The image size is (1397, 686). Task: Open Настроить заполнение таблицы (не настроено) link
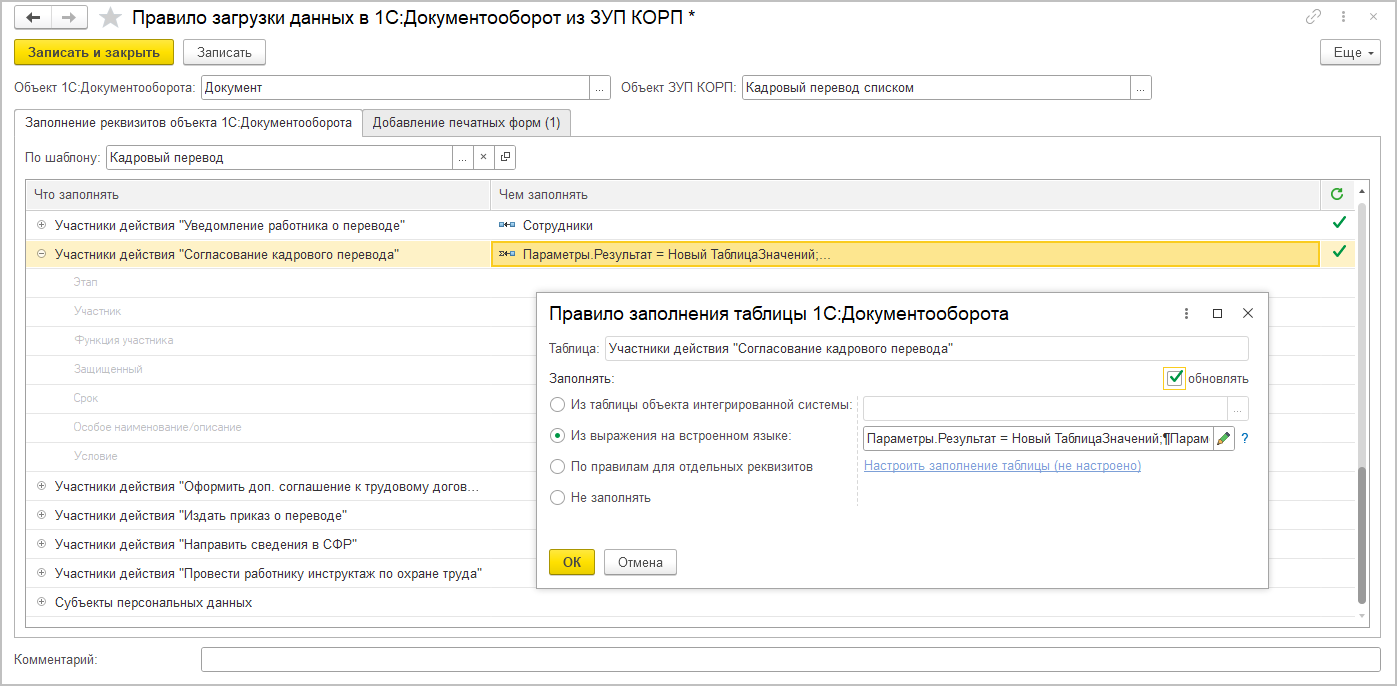tap(1002, 466)
